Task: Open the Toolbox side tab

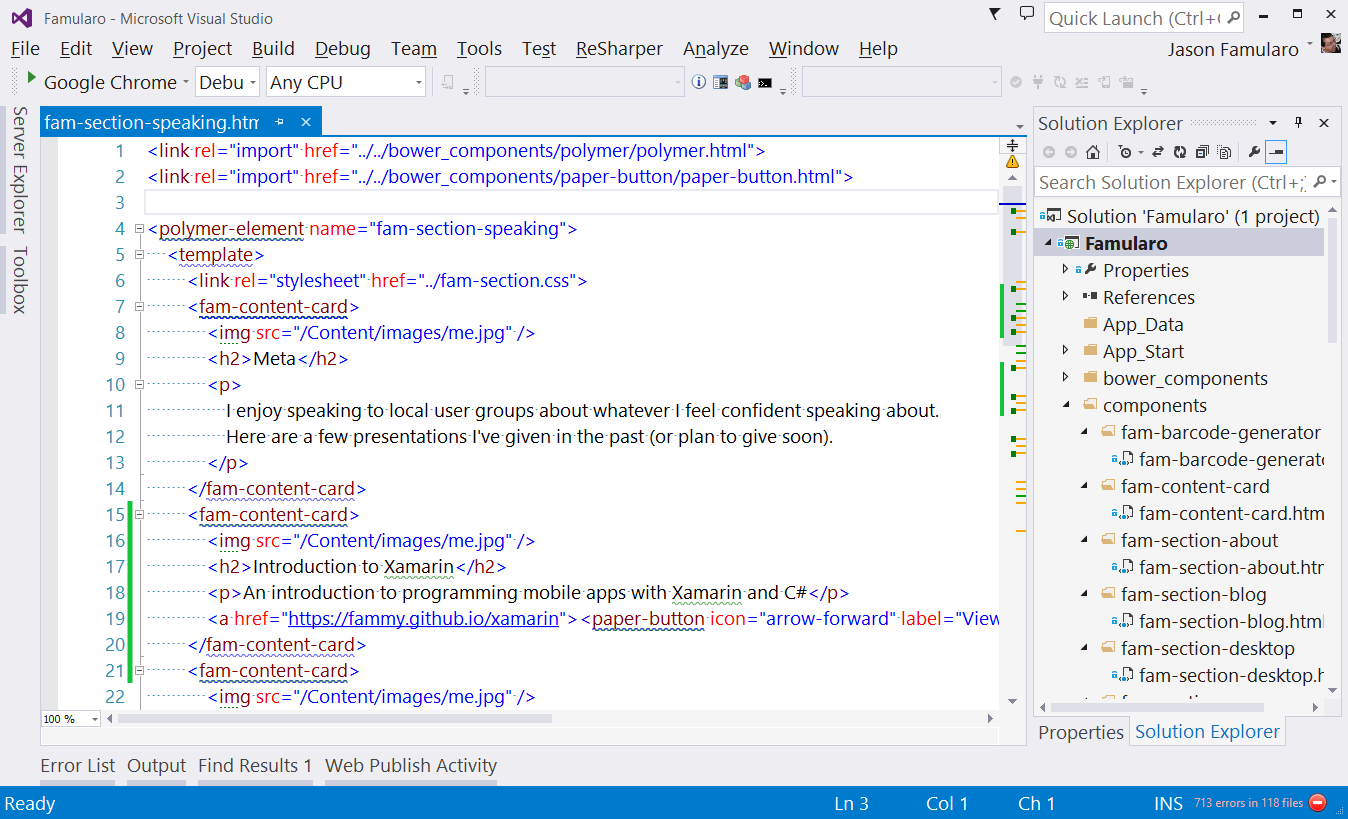Action: [x=20, y=280]
